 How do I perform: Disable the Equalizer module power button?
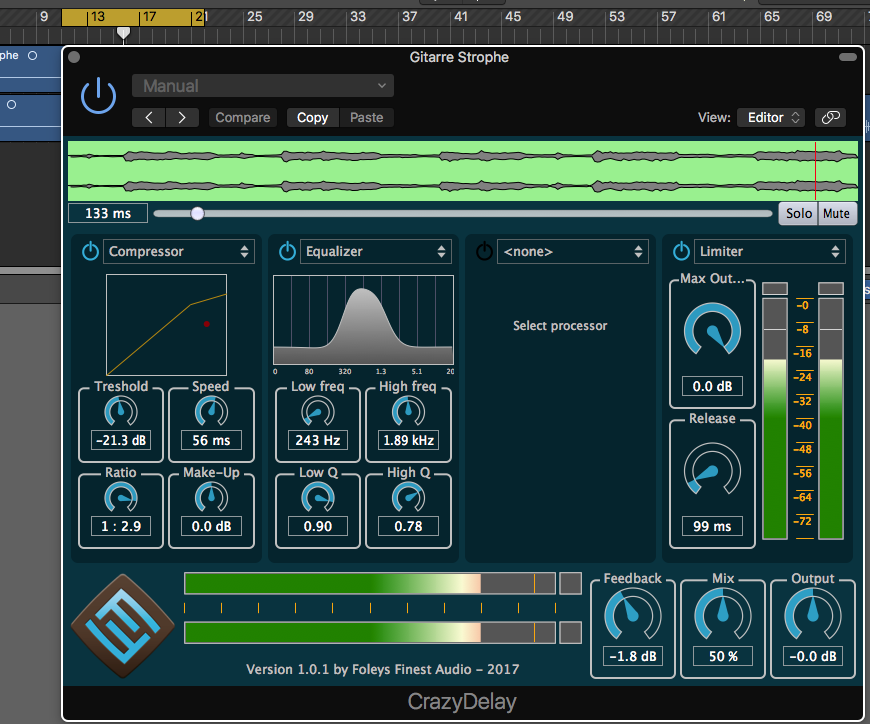287,251
